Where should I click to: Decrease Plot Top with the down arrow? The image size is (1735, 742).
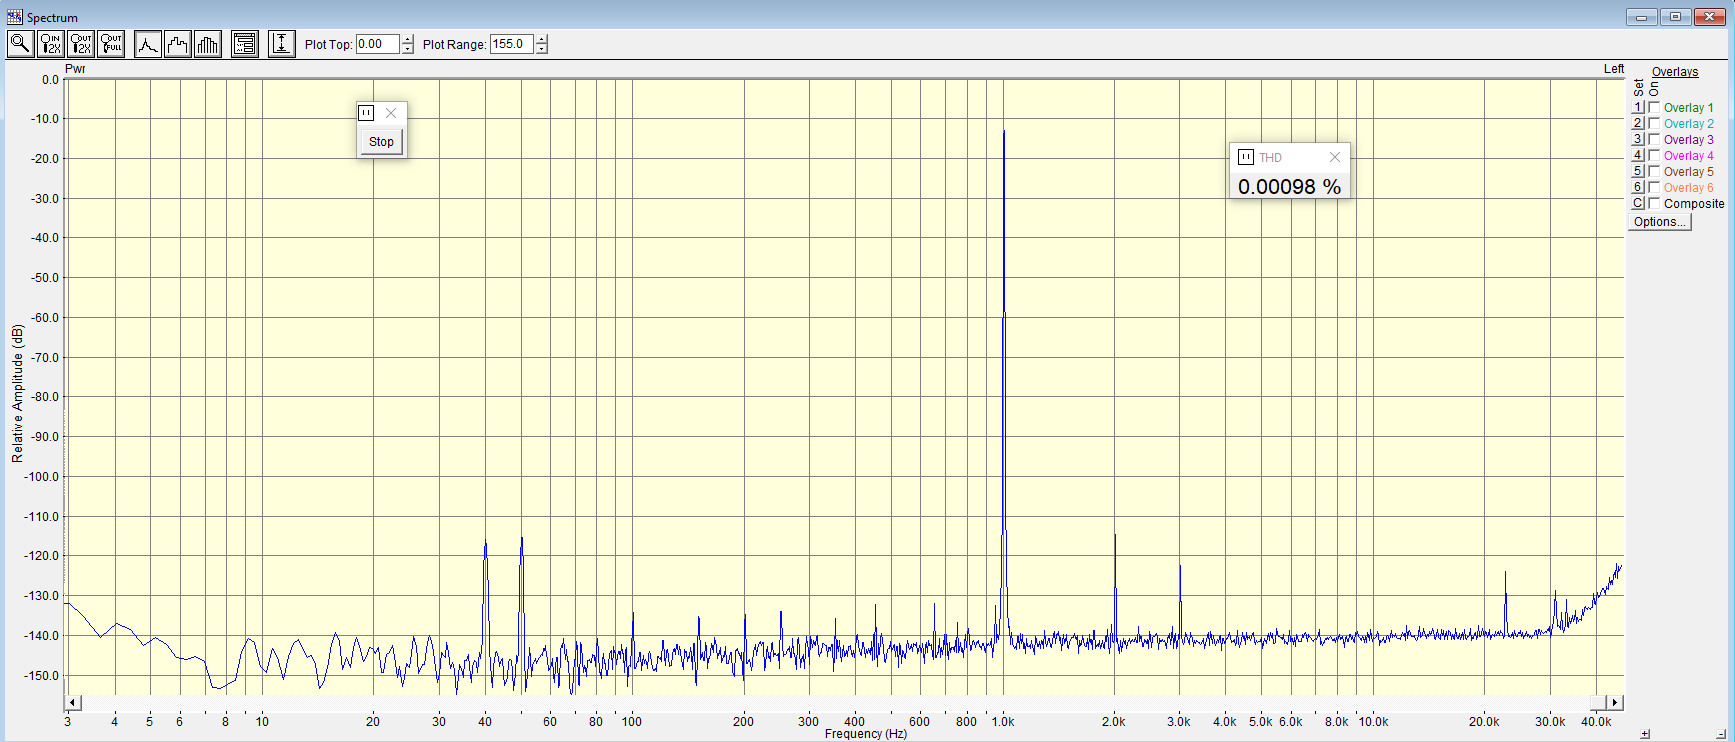(x=408, y=49)
